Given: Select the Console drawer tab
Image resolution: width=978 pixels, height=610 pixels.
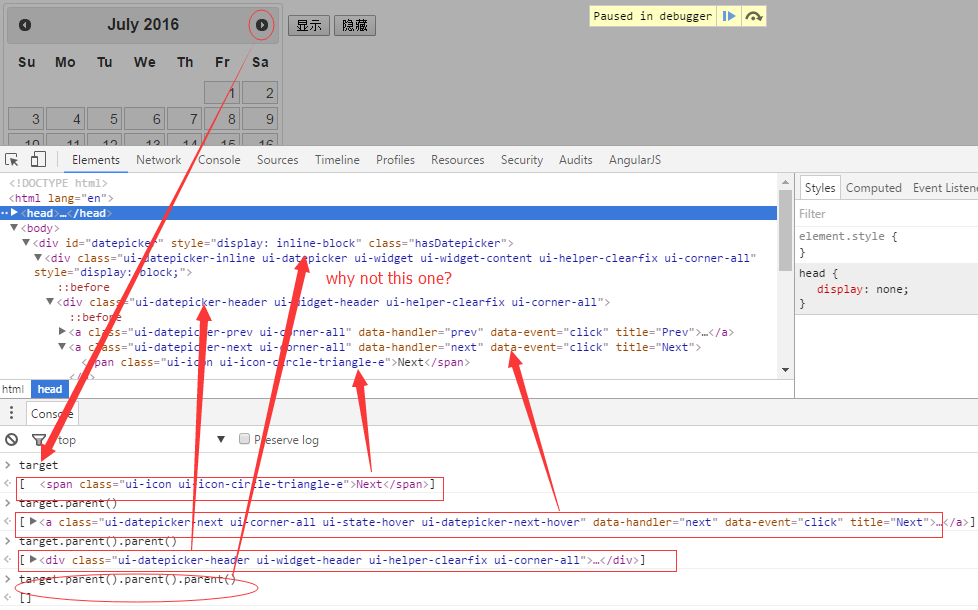Looking at the screenshot, I should tap(52, 414).
